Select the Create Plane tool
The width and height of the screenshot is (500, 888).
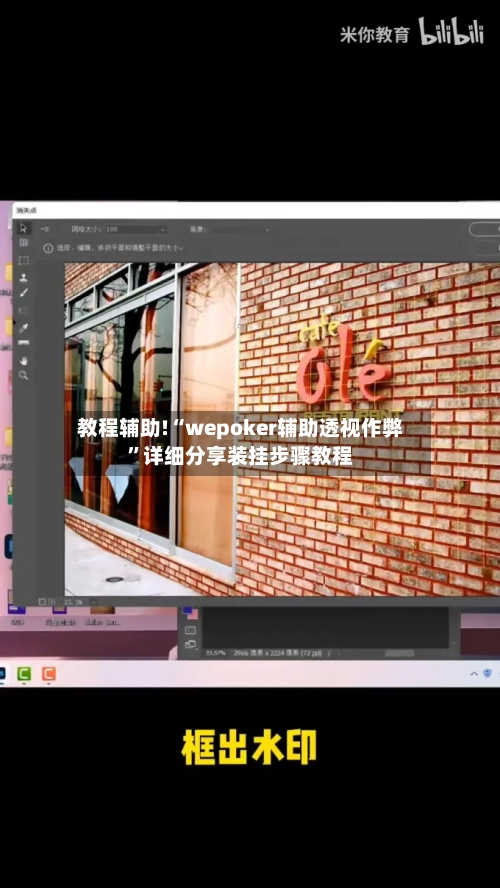(24, 243)
